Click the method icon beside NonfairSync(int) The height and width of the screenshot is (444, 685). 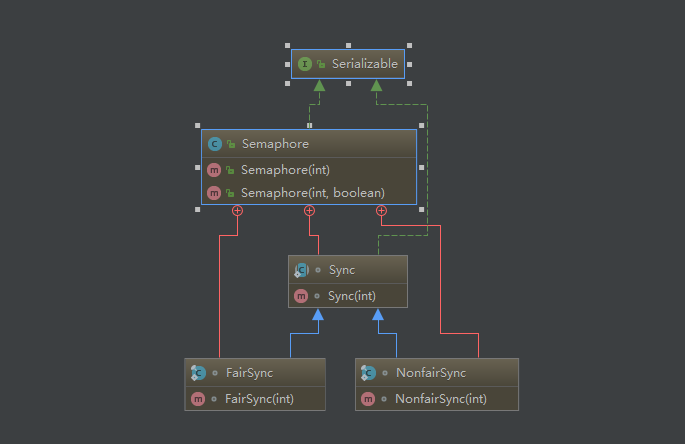click(368, 399)
